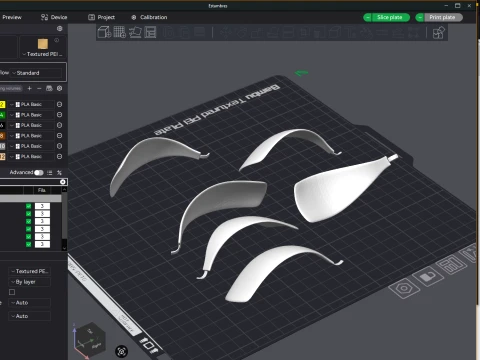This screenshot has width=480, height=360.
Task: Edit the preset of green filament 4
Action: pyautogui.click(x=59, y=115)
